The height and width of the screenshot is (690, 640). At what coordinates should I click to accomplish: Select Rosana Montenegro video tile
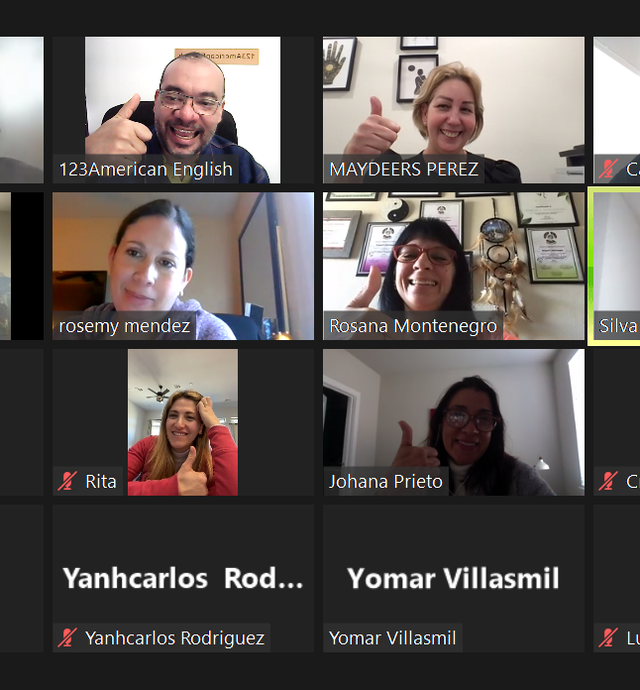pos(454,266)
